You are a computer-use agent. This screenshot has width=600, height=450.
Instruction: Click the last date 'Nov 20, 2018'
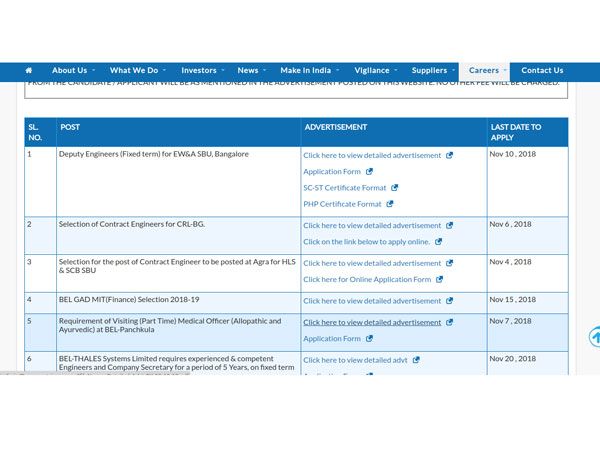513,359
